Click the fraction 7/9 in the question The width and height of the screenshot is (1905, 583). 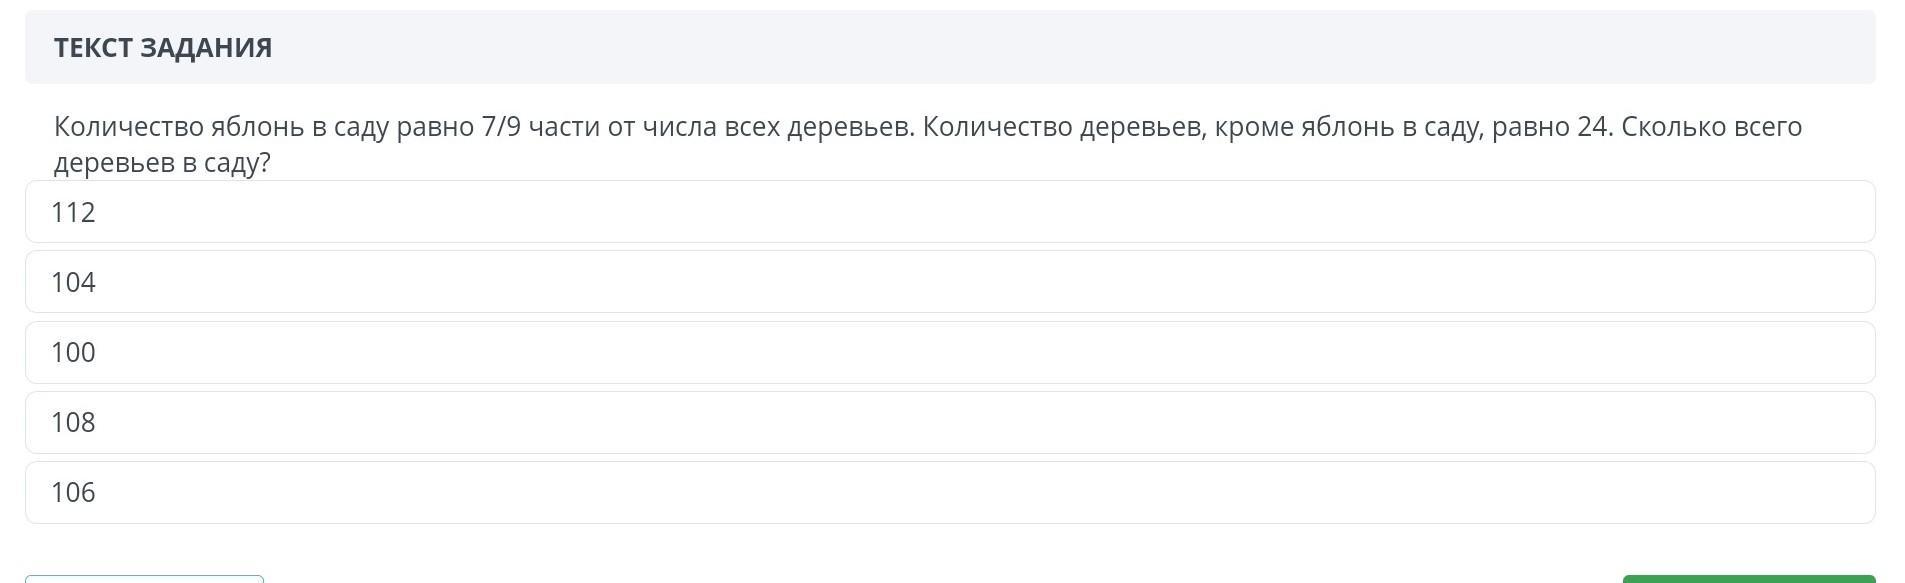coord(501,127)
